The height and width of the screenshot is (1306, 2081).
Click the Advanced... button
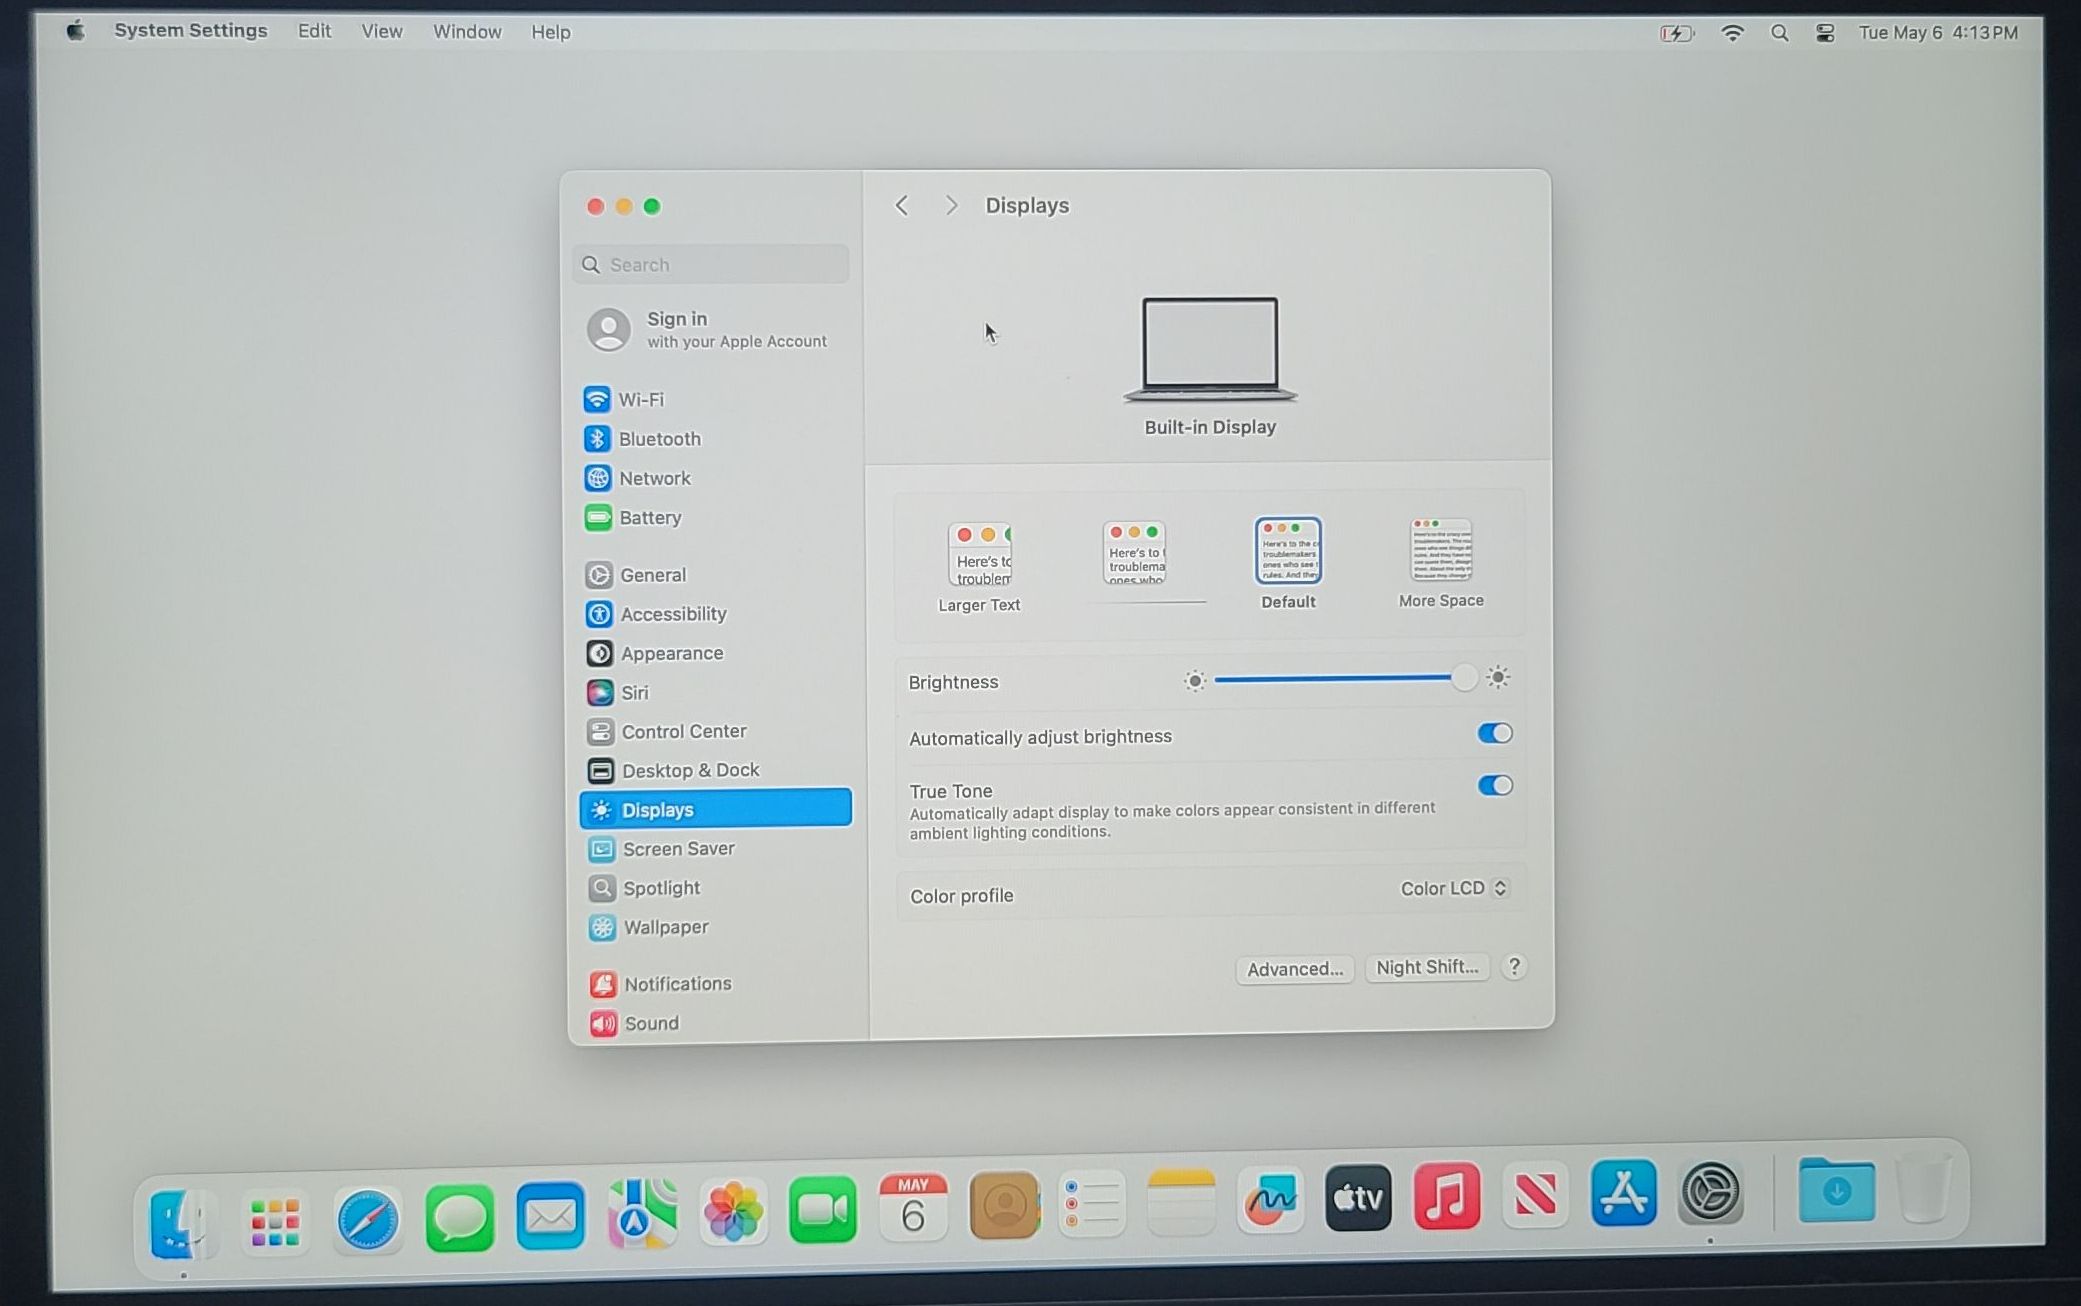1294,969
